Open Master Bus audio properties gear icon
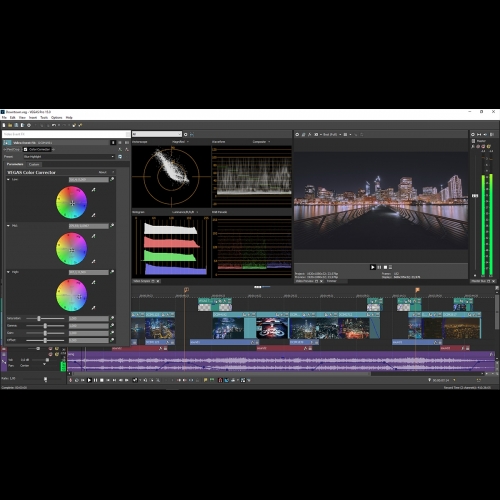Screen dimensions: 500x500 pyautogui.click(x=473, y=134)
